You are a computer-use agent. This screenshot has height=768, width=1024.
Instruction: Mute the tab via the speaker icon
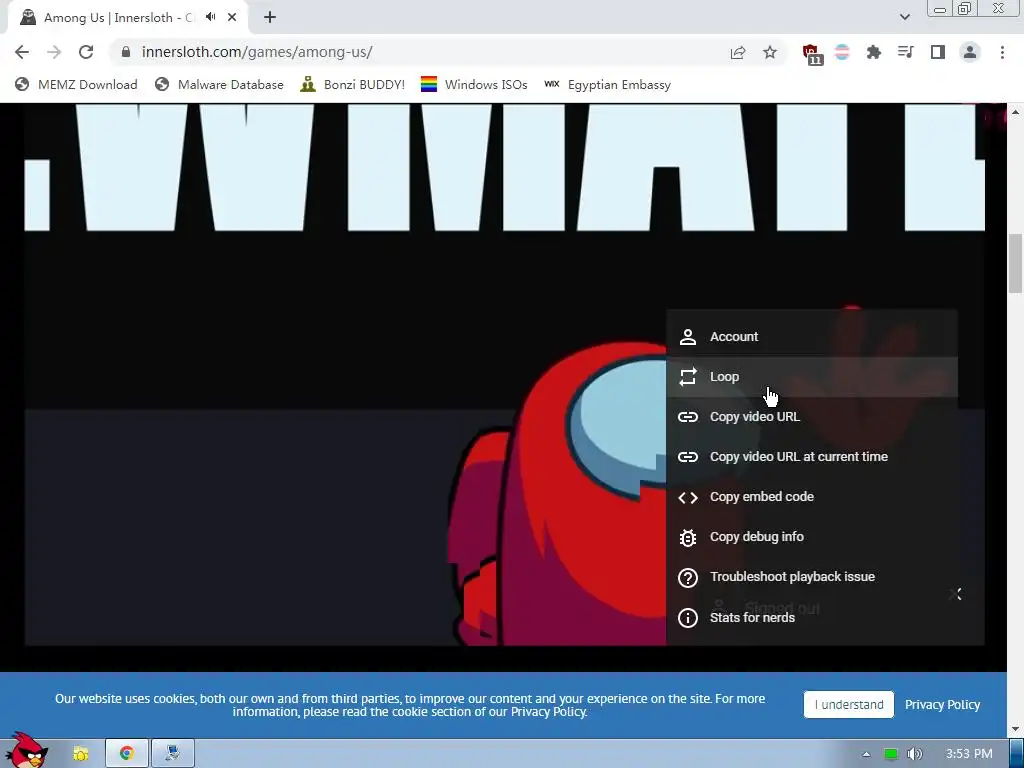pyautogui.click(x=210, y=17)
